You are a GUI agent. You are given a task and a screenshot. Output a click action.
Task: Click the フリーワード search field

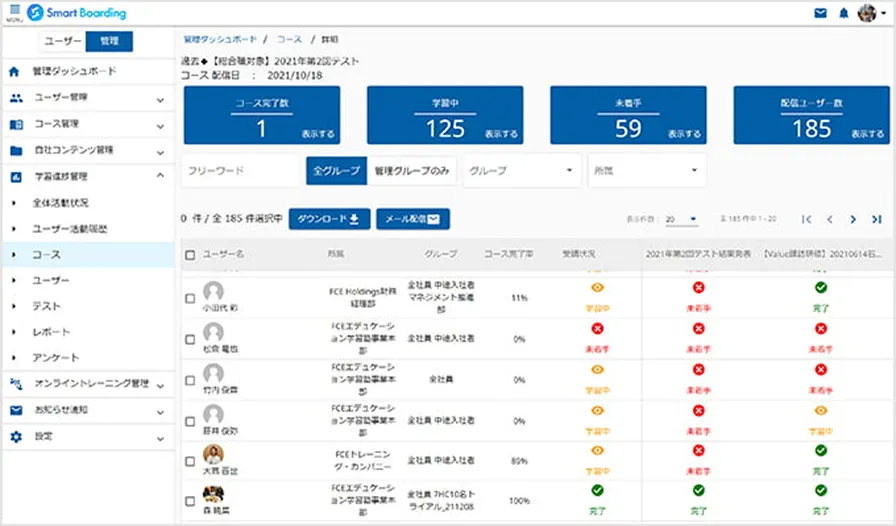pos(240,170)
